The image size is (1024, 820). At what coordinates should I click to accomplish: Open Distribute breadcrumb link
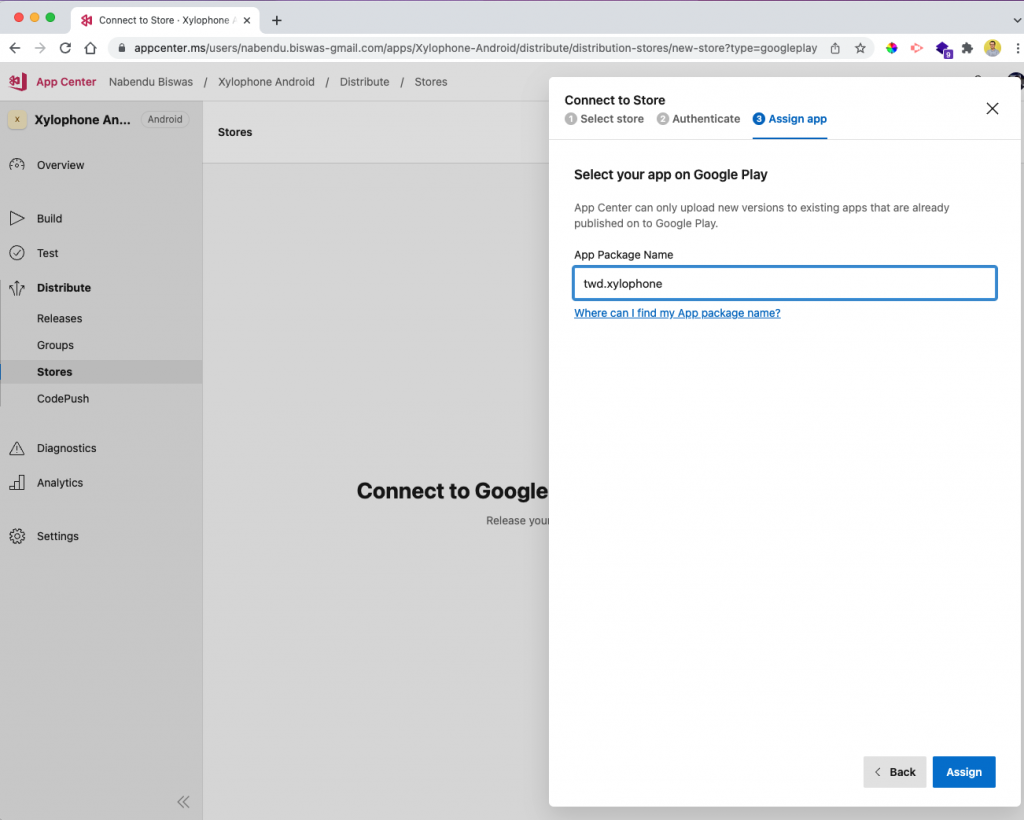(x=364, y=82)
